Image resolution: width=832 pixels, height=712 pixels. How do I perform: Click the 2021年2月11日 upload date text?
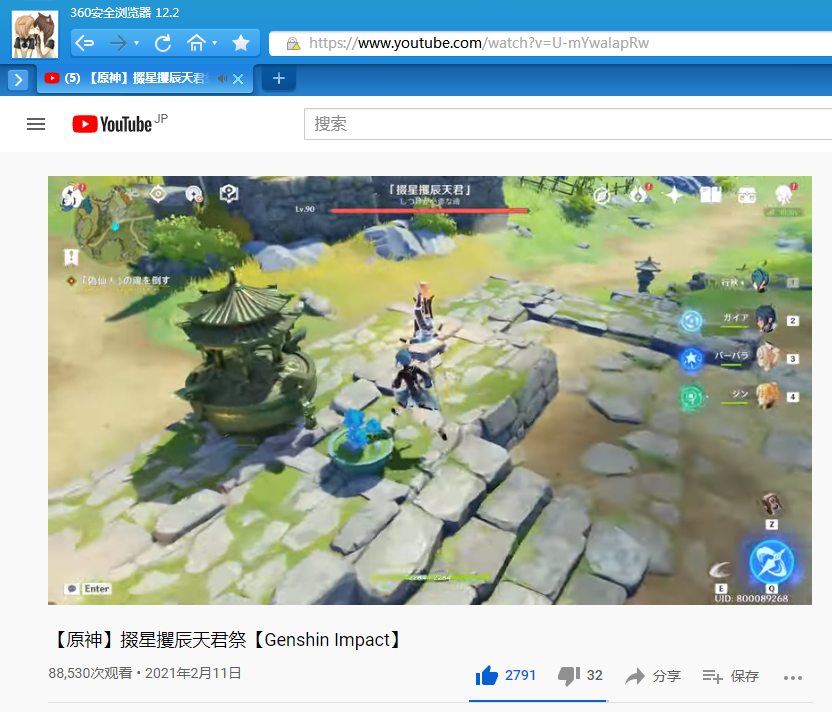(193, 673)
